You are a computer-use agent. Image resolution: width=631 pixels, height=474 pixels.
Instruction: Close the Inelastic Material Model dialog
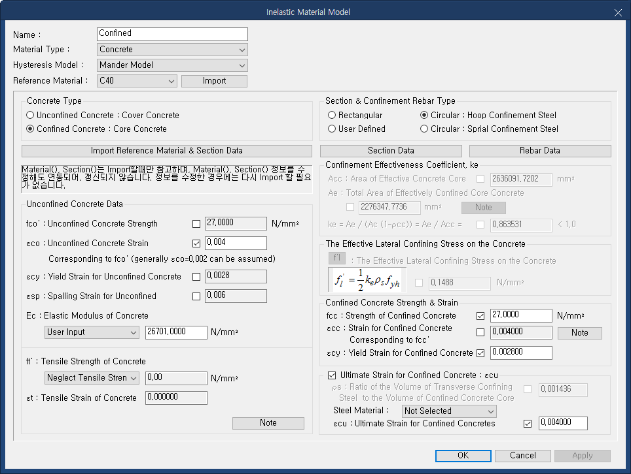point(618,12)
